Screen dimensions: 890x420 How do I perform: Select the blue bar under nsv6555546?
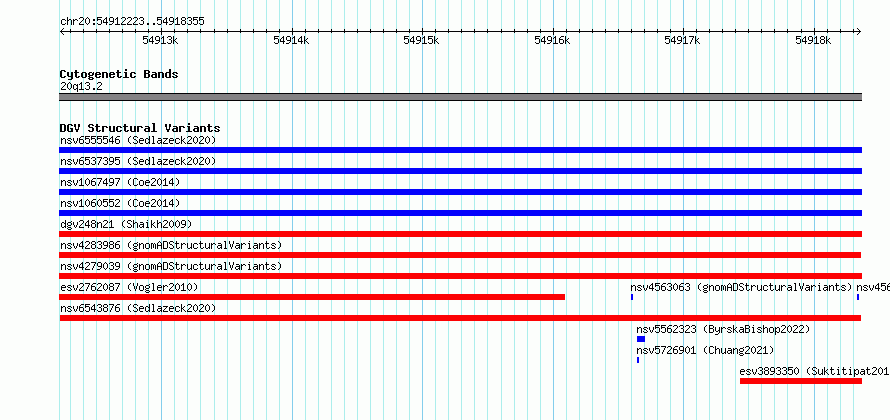460,150
